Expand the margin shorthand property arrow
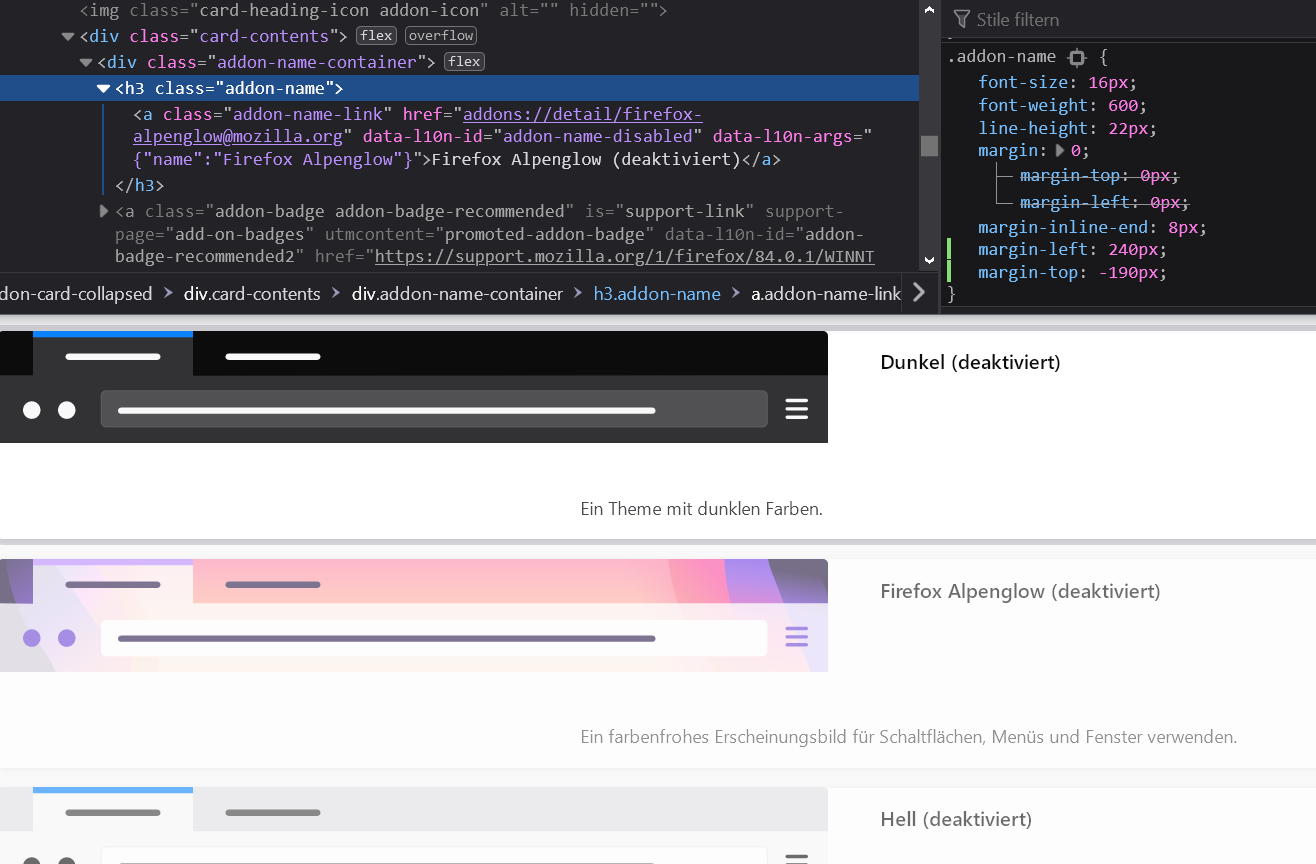1316x864 pixels. click(x=1060, y=151)
